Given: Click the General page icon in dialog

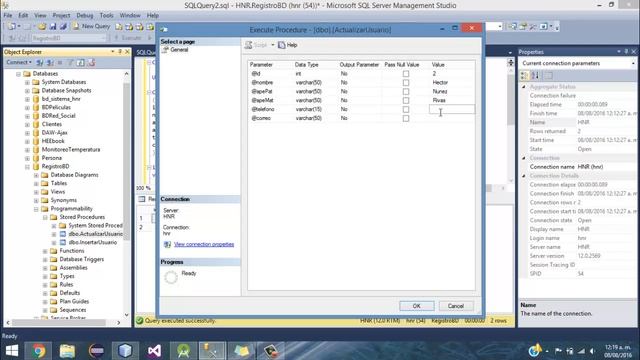Looking at the screenshot, I should [x=165, y=50].
